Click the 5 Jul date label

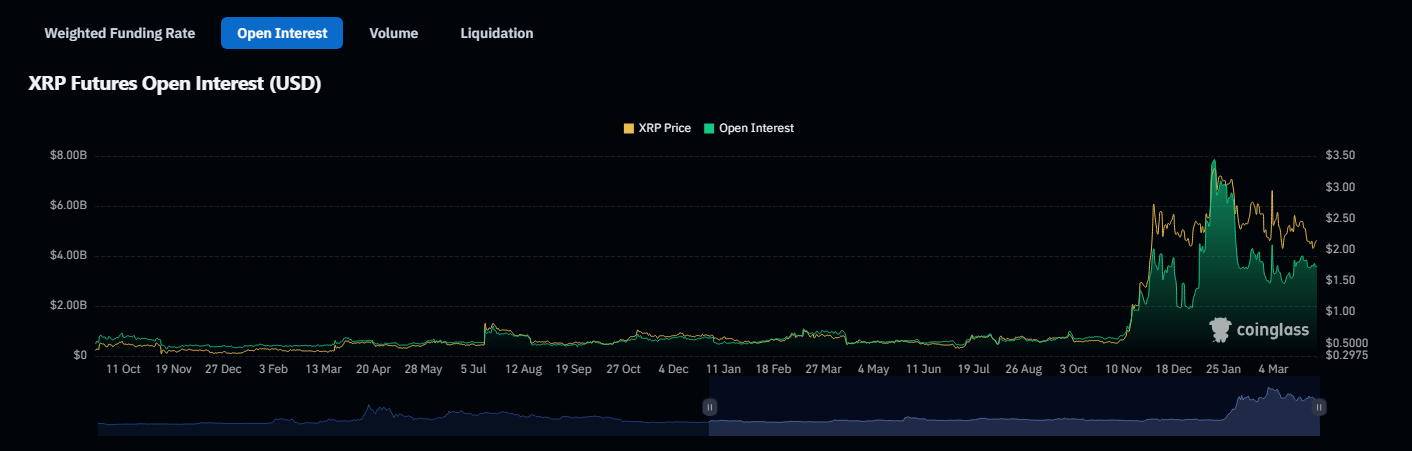(x=473, y=369)
